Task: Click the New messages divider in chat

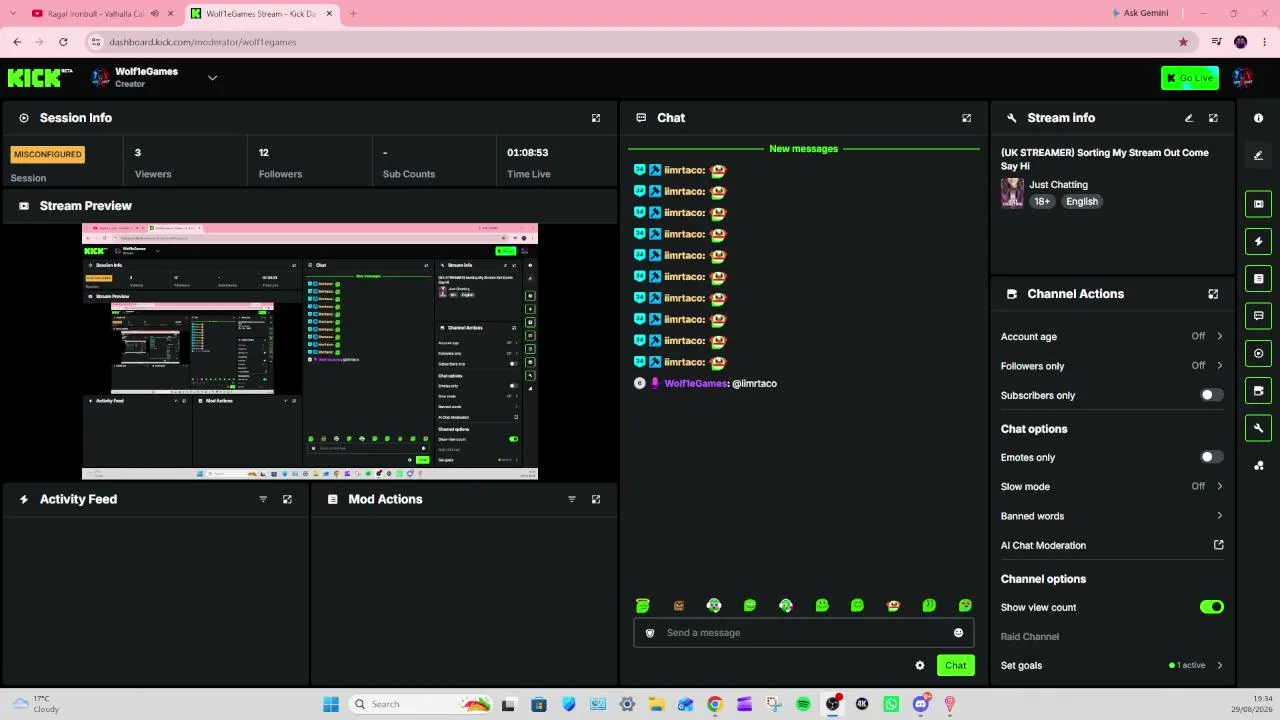Action: coord(803,149)
